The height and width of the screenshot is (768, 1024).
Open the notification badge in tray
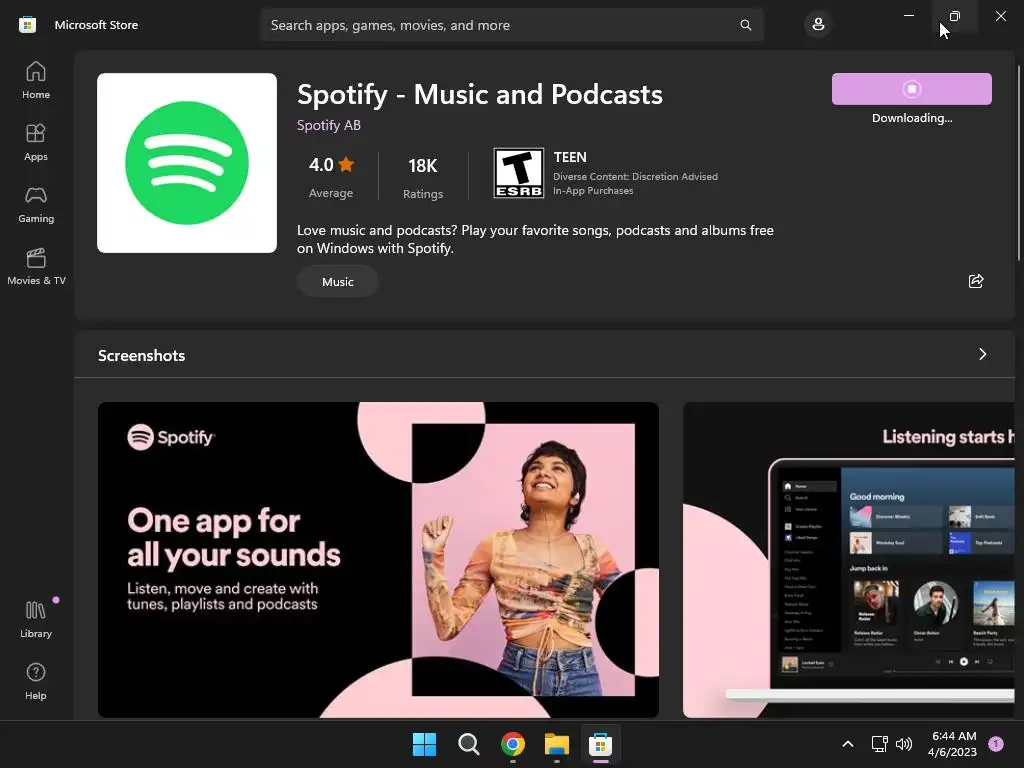click(996, 743)
